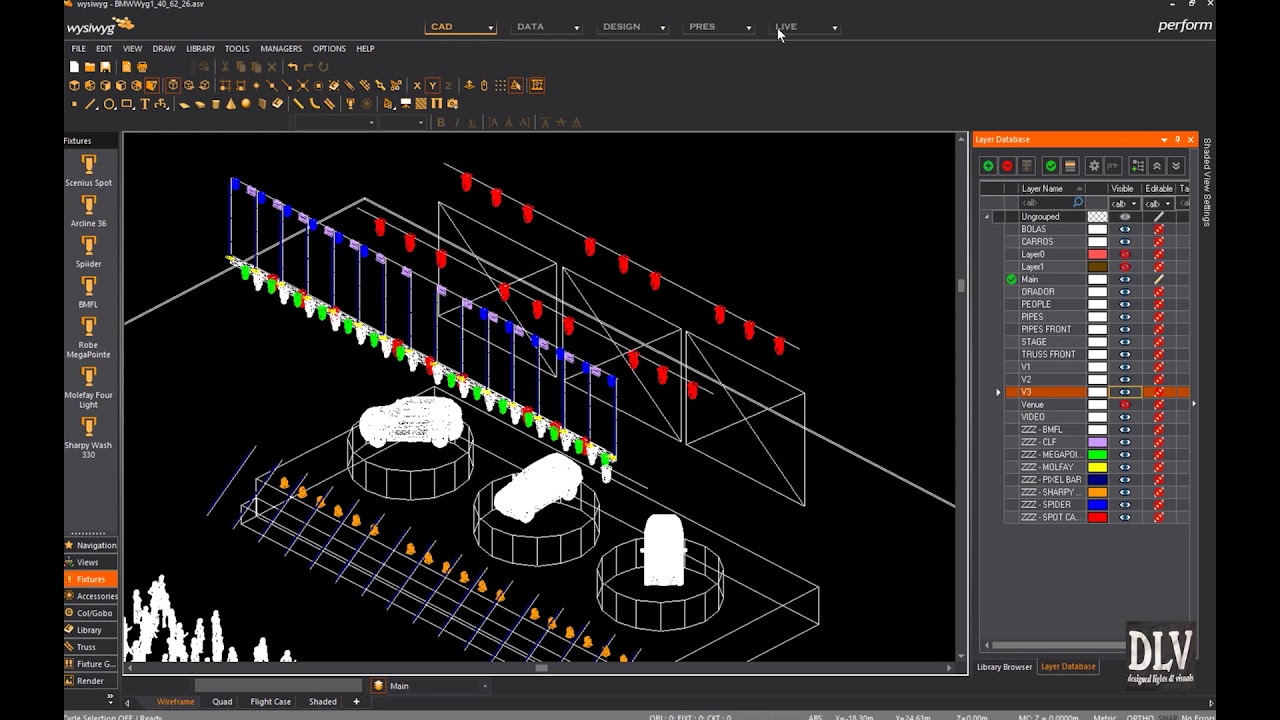Click the Save file toolbar icon

click(x=106, y=67)
